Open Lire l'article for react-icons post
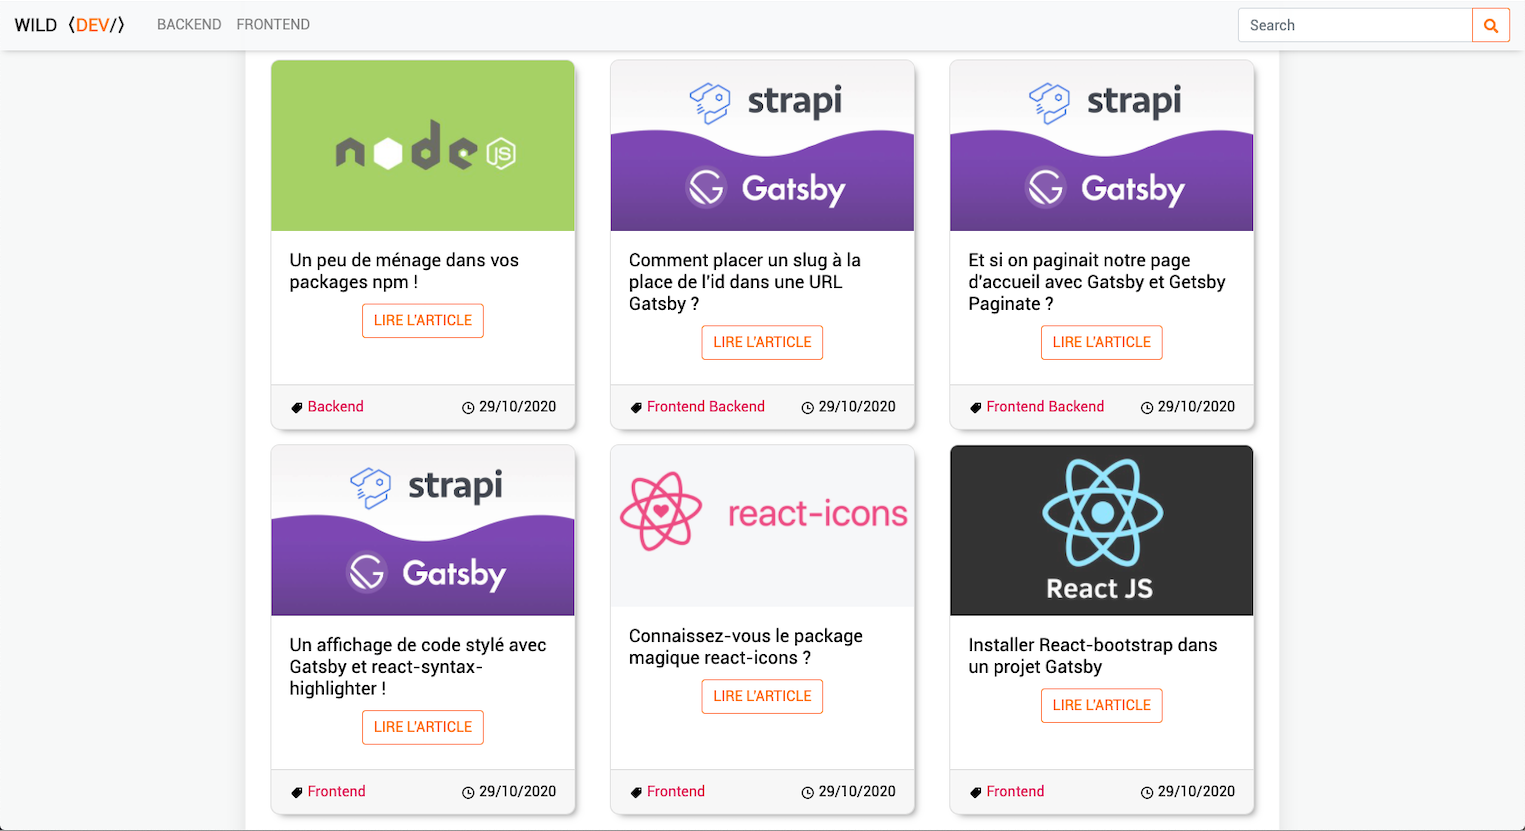 tap(762, 697)
